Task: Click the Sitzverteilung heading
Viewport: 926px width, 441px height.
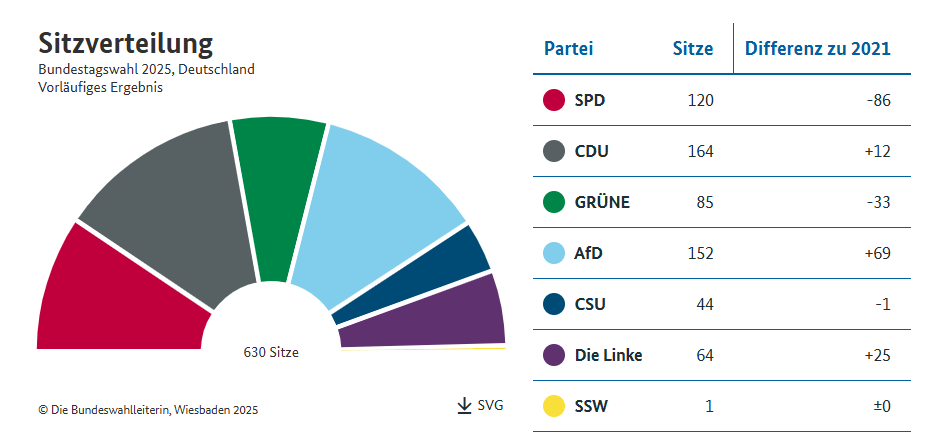Action: point(125,43)
